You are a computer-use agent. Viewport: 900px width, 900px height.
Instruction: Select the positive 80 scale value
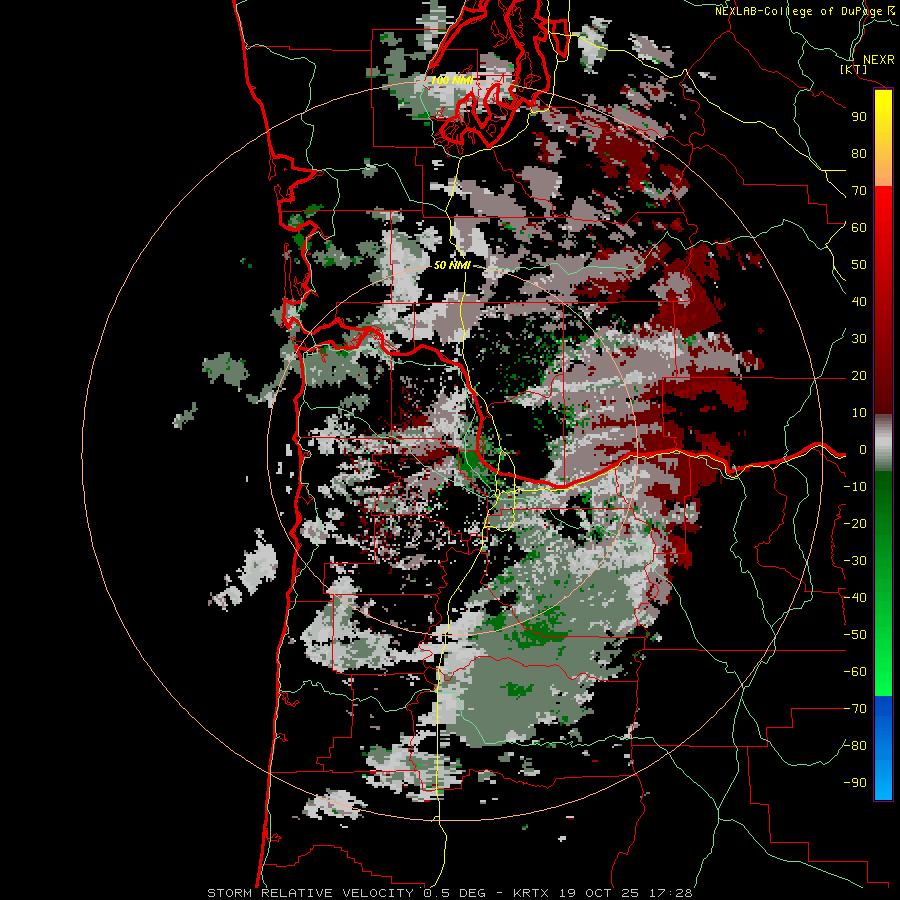[859, 154]
